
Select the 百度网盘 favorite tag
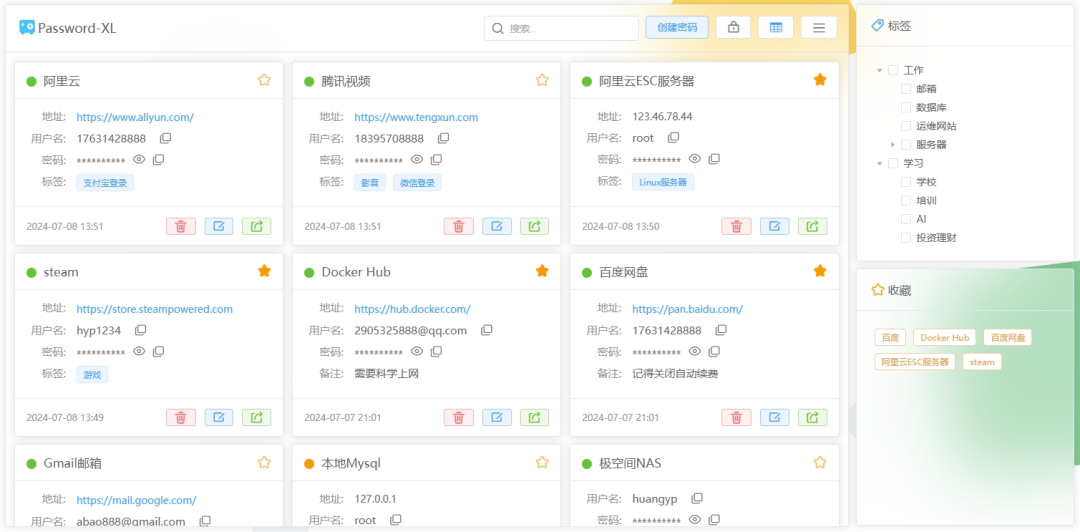coord(1007,338)
